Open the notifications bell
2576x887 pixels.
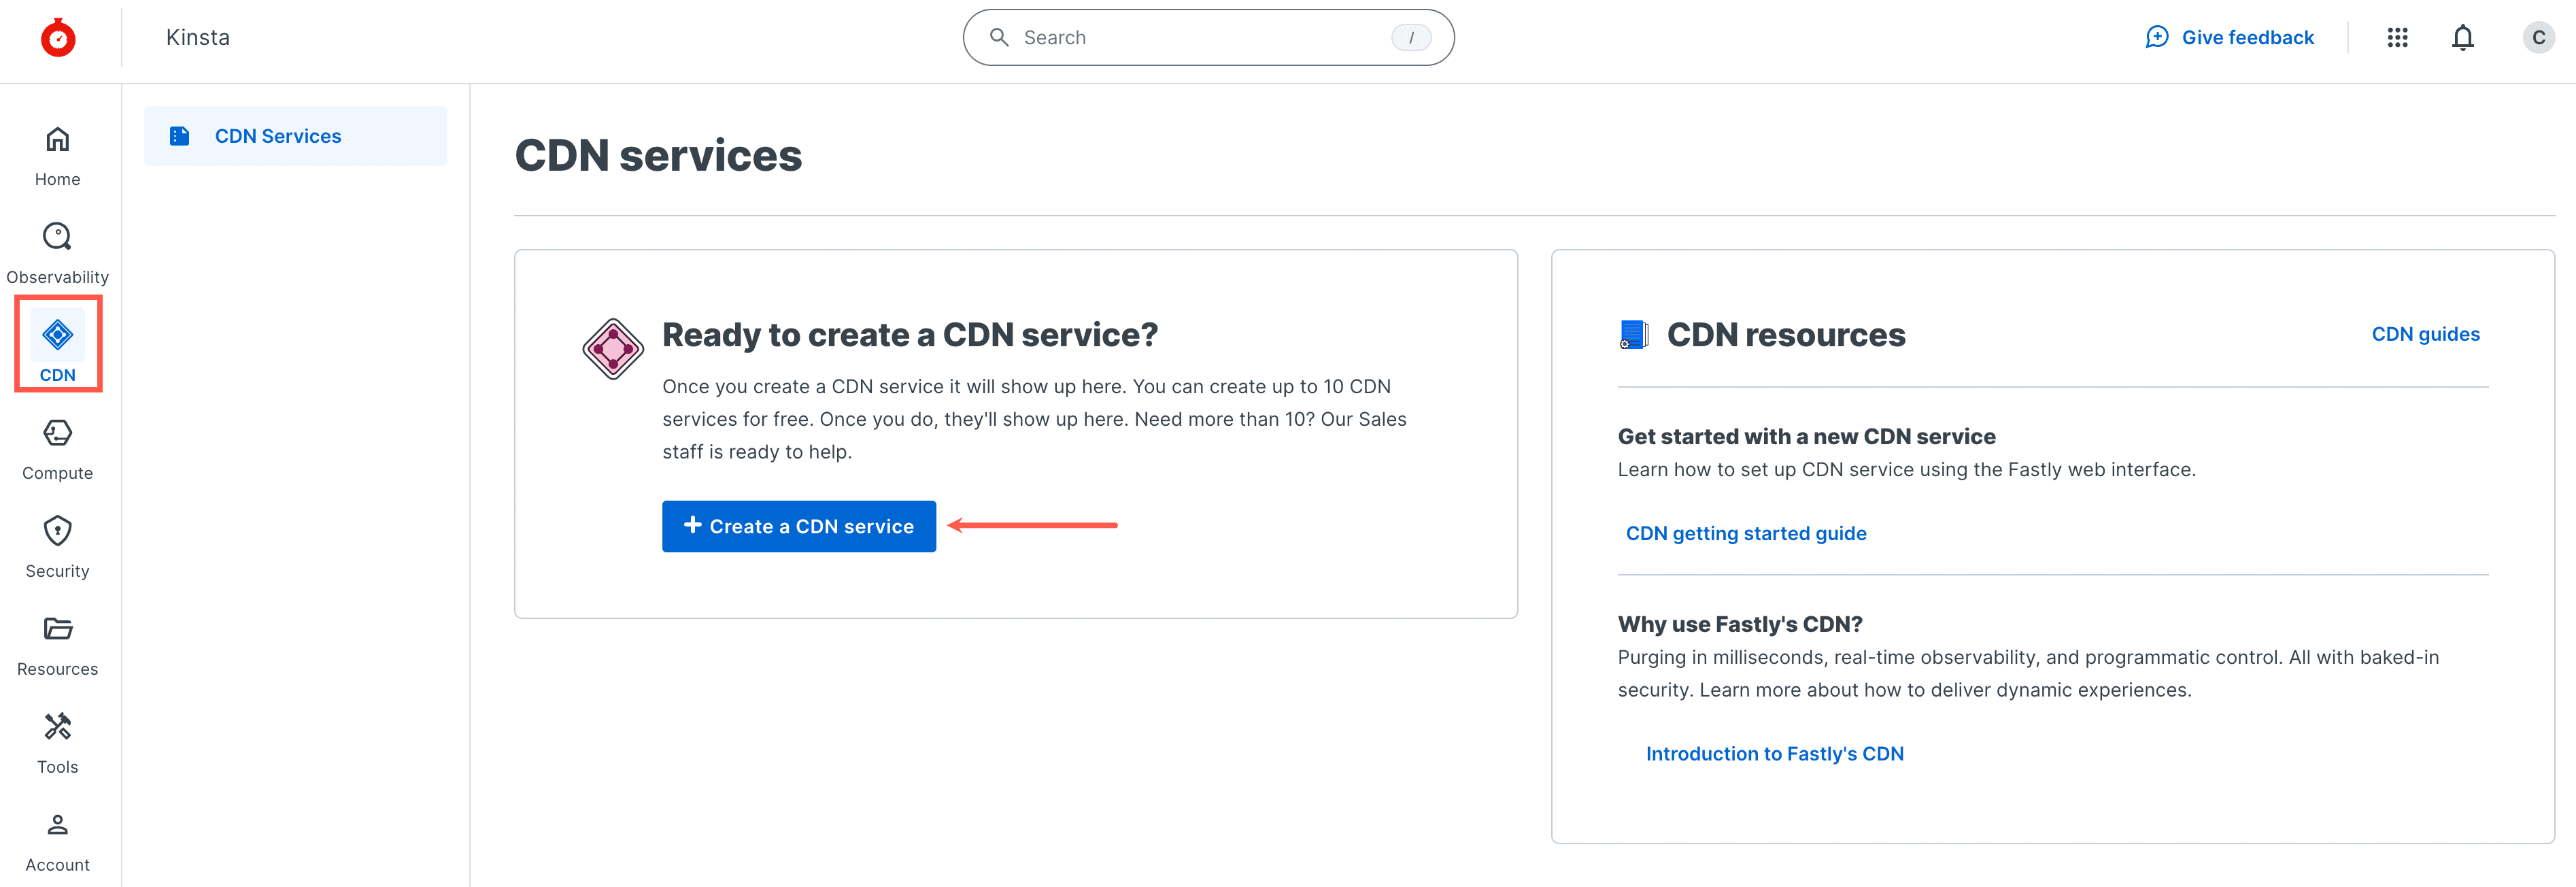pos(2462,37)
